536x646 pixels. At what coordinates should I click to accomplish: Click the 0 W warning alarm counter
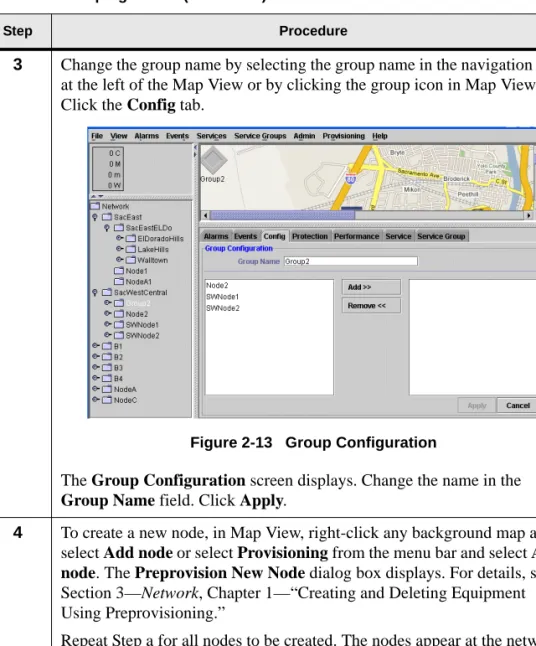pyautogui.click(x=114, y=185)
